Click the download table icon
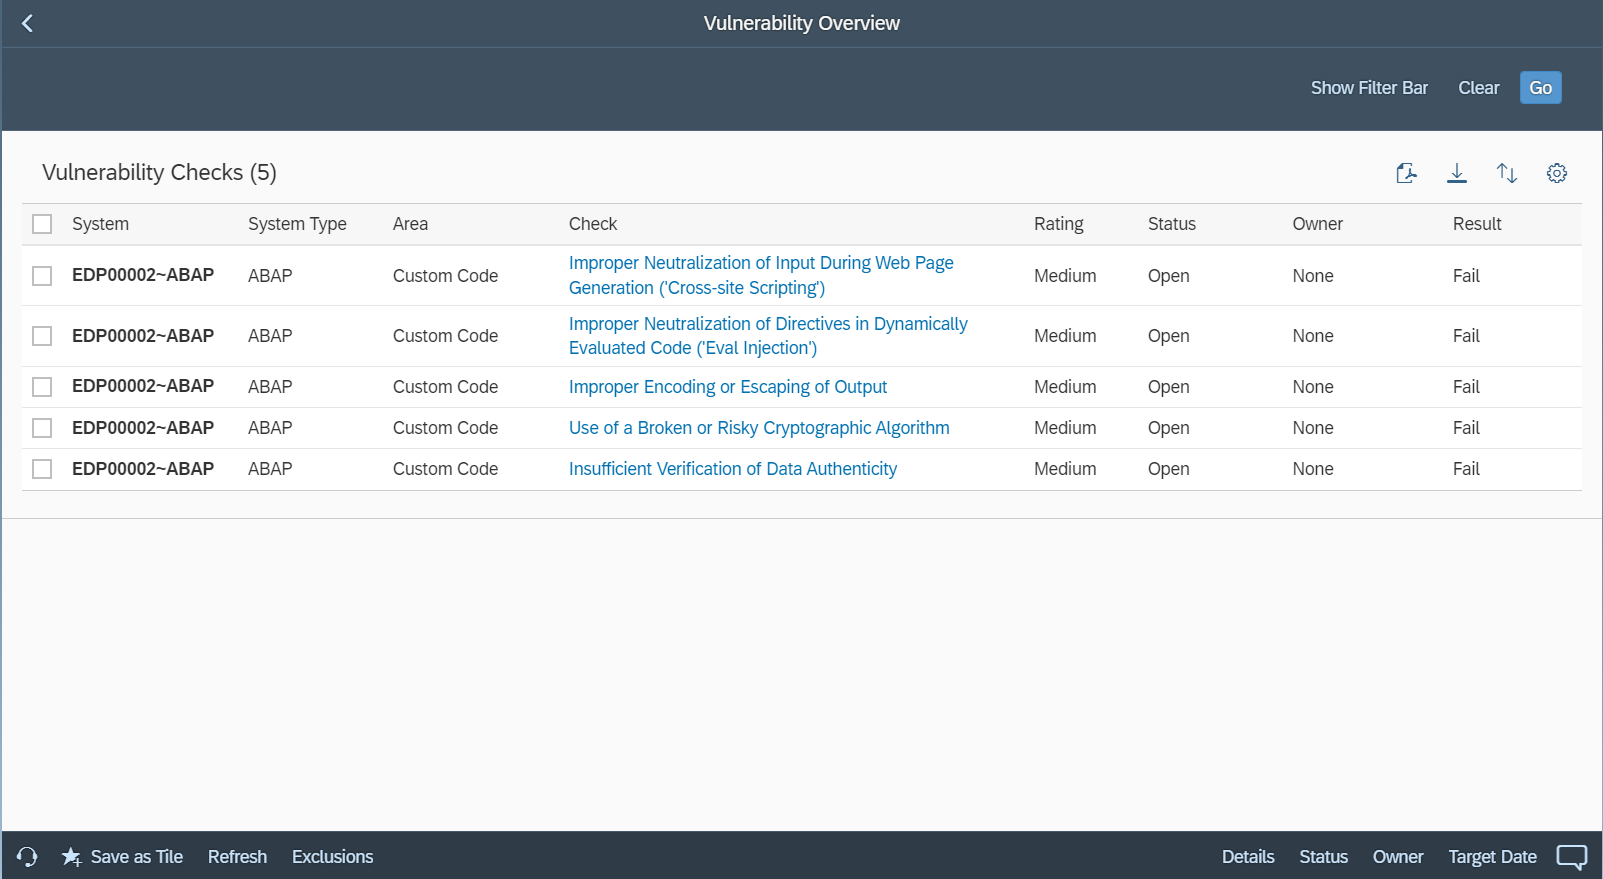 [1456, 173]
